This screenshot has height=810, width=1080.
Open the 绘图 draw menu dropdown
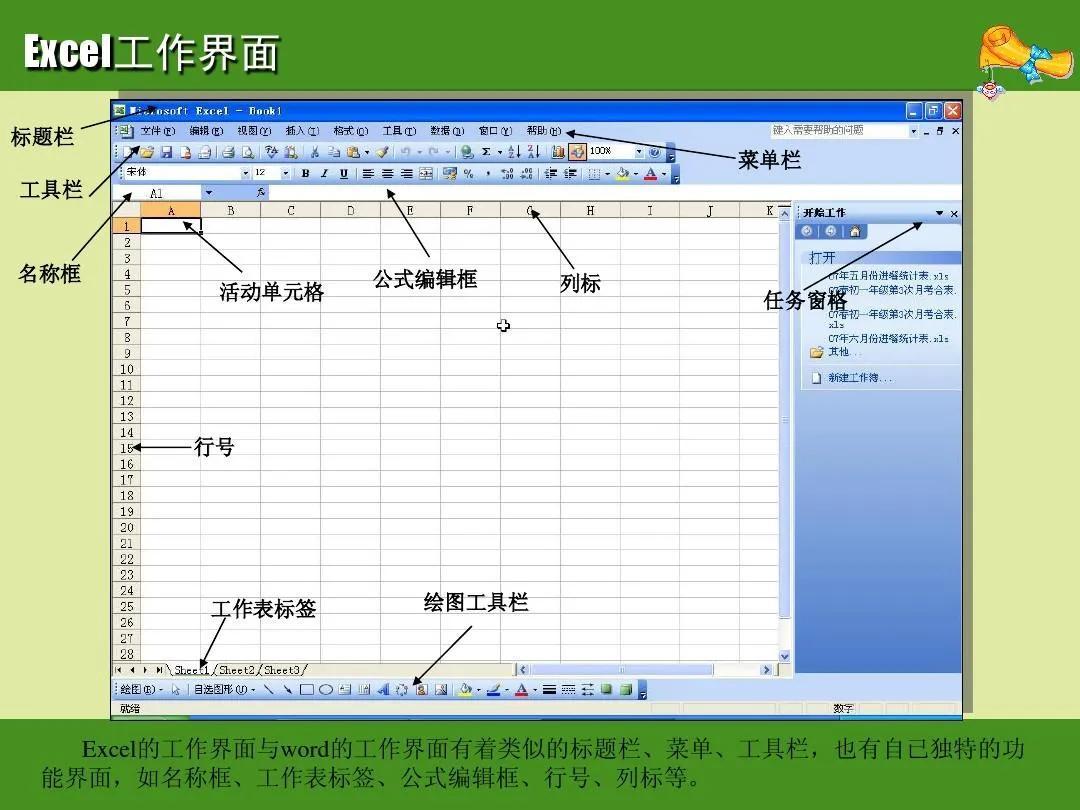[x=141, y=689]
